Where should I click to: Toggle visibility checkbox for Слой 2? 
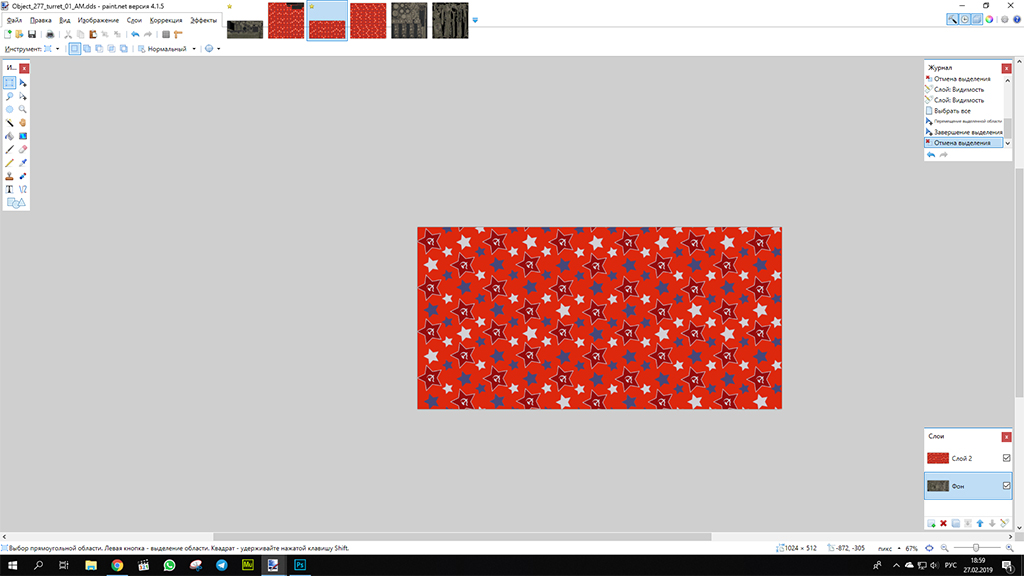tap(1006, 458)
